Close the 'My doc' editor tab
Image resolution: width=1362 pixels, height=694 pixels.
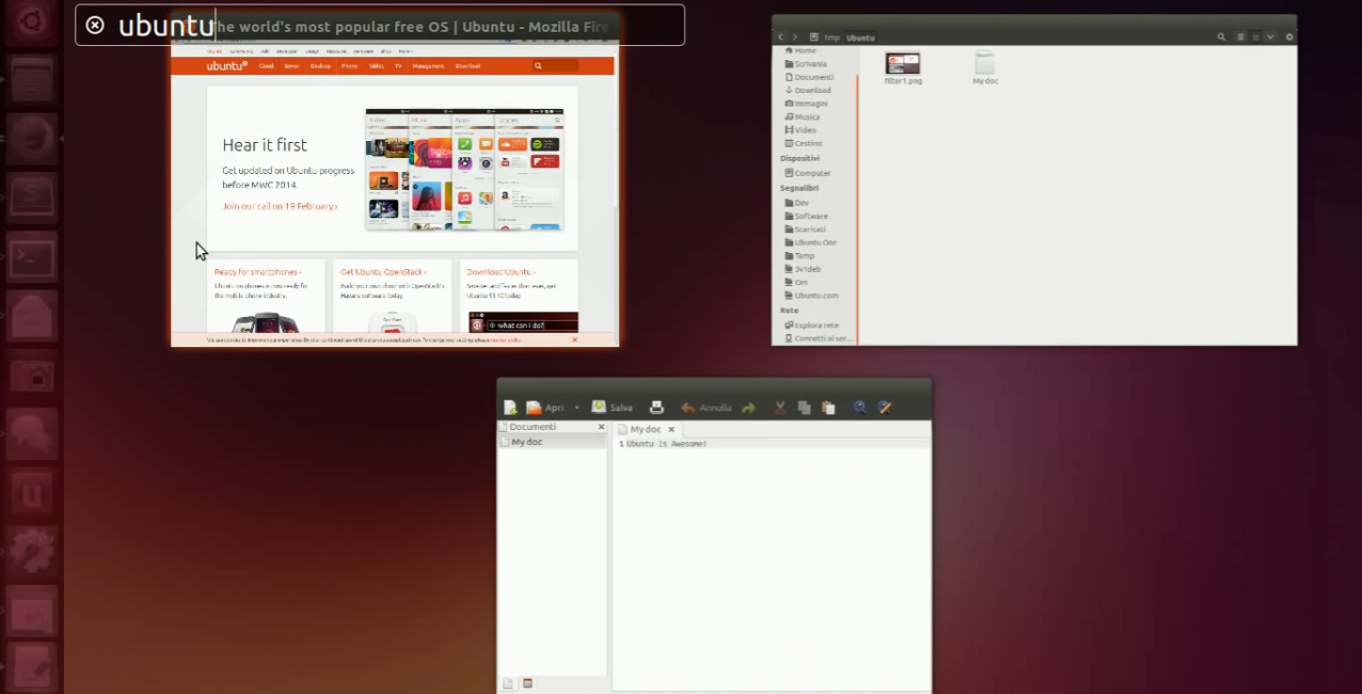click(x=672, y=430)
